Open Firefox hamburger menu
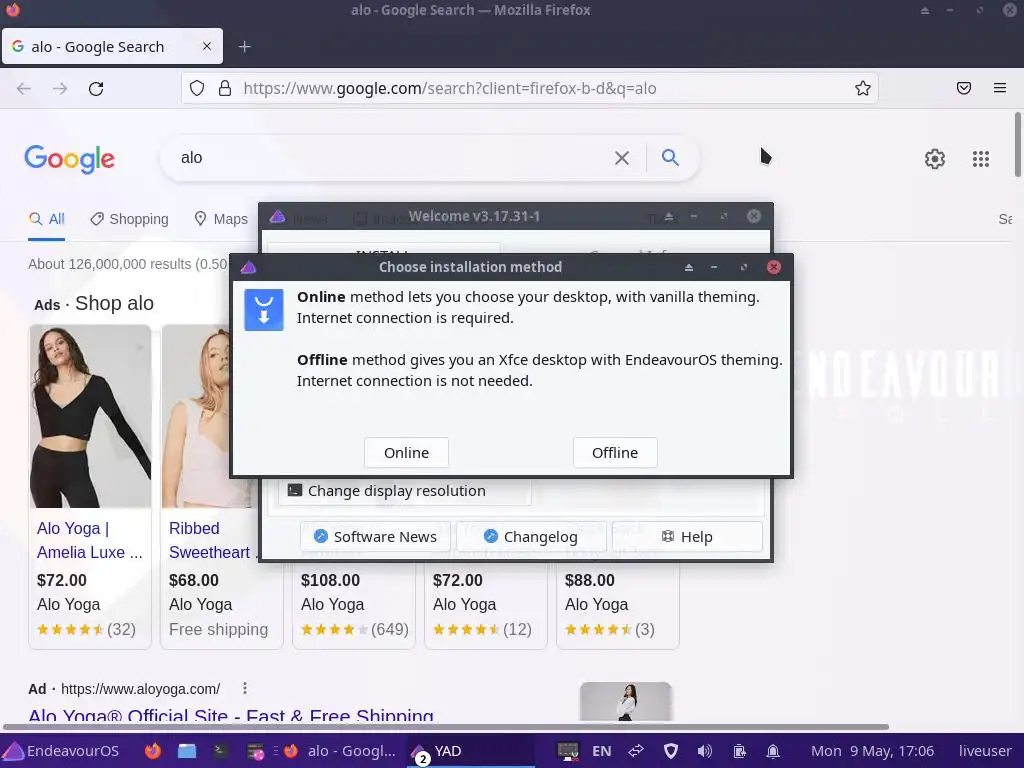 point(1000,88)
